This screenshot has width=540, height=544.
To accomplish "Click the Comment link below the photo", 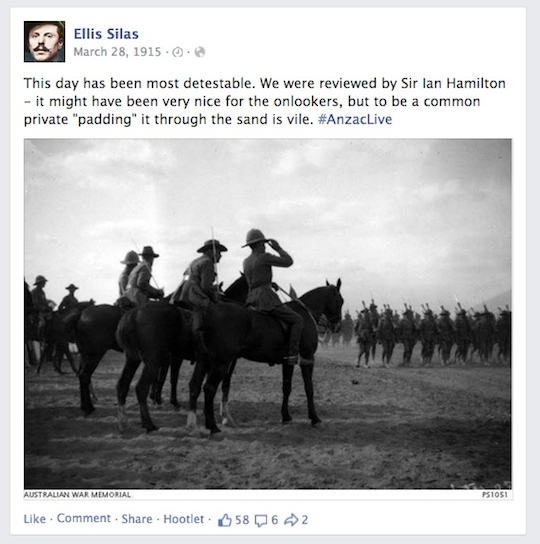I will pyautogui.click(x=84, y=518).
